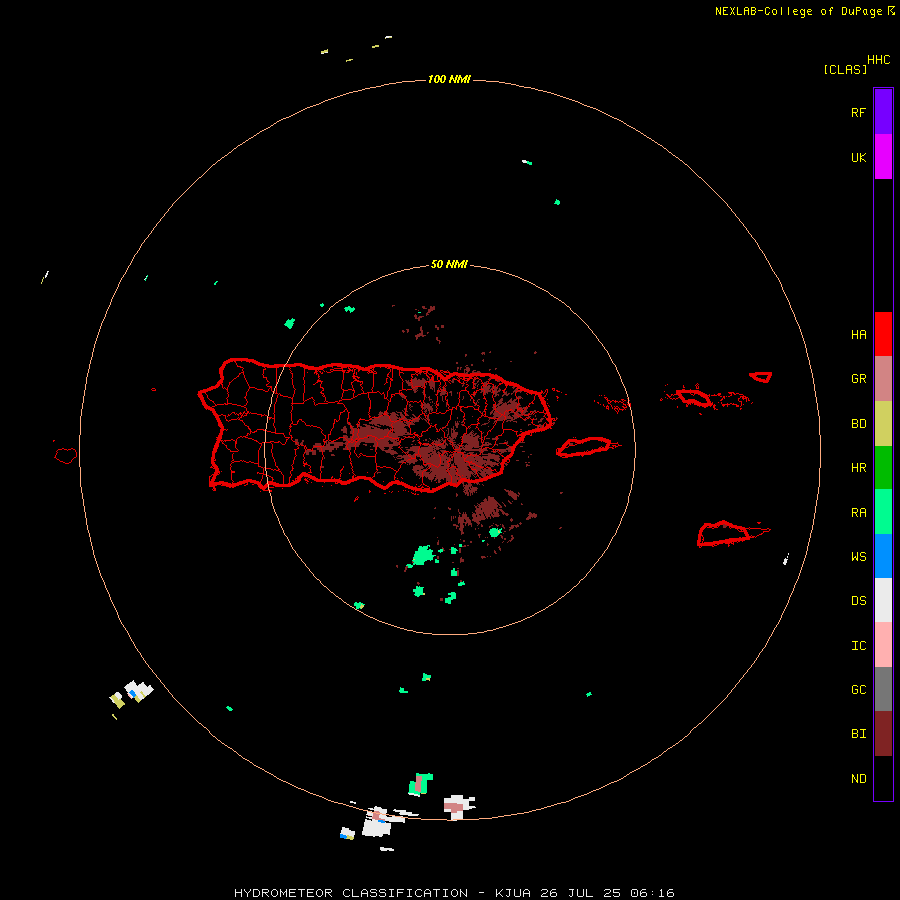Click the GR legend label
The height and width of the screenshot is (900, 900).
[858, 379]
